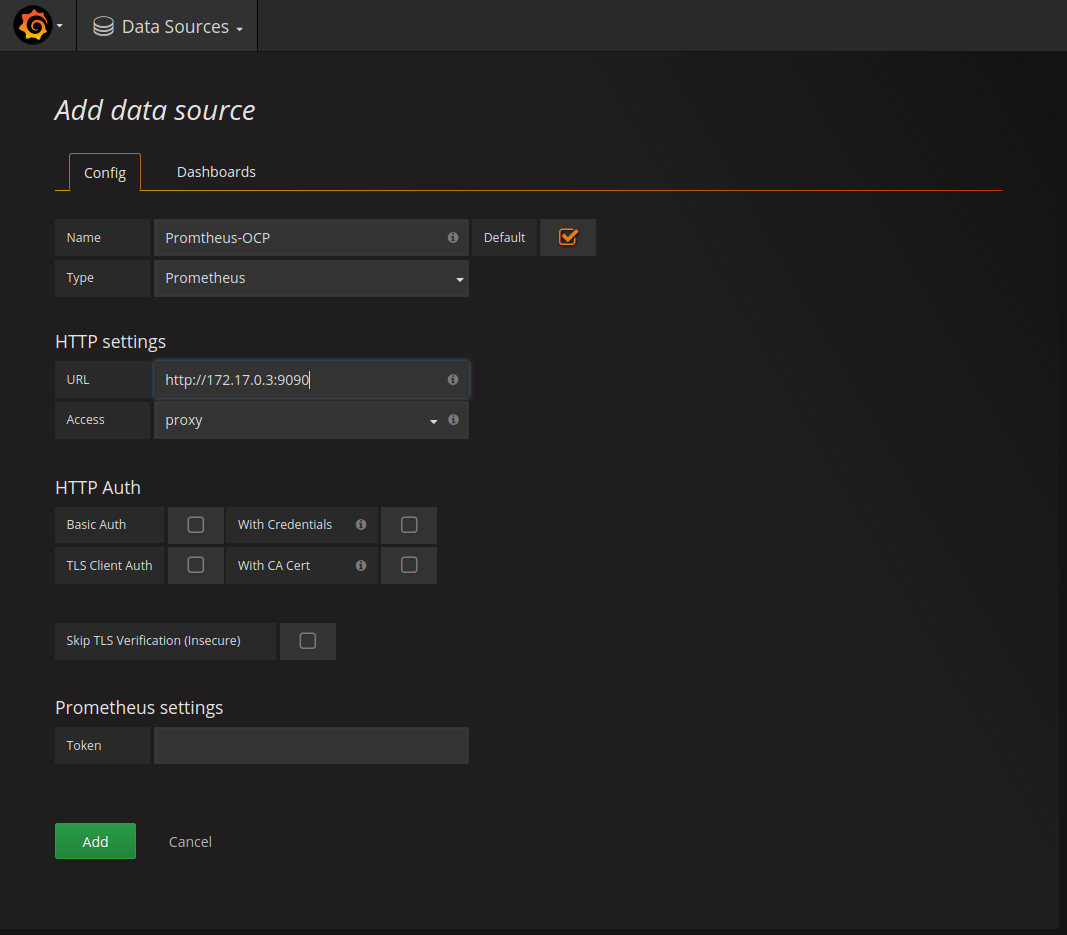Image resolution: width=1067 pixels, height=935 pixels.
Task: Enable the With Credentials checkbox
Action: [409, 525]
